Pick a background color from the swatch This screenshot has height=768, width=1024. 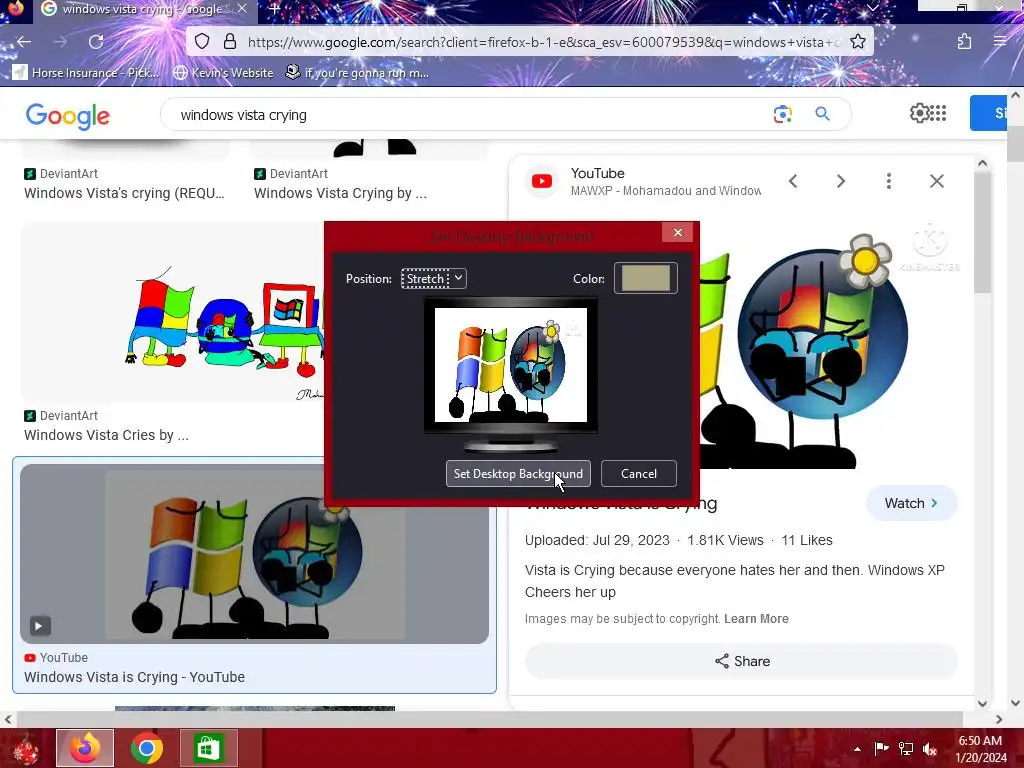coord(645,278)
